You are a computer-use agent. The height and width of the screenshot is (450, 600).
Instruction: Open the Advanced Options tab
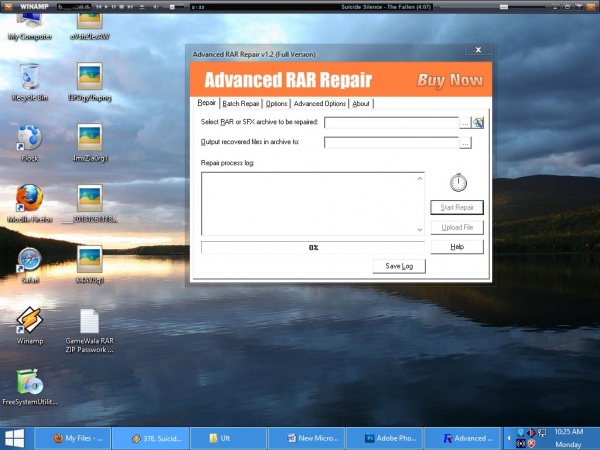point(320,104)
